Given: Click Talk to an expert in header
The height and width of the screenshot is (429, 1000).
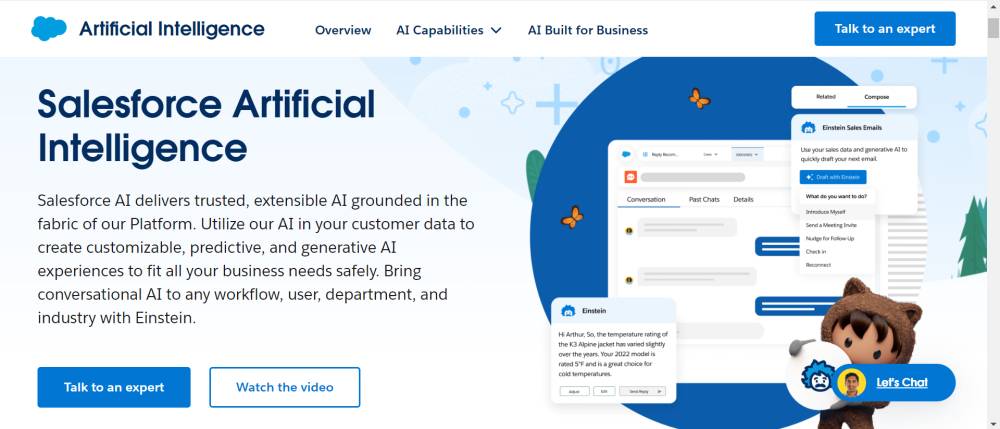Looking at the screenshot, I should pyautogui.click(x=885, y=29).
